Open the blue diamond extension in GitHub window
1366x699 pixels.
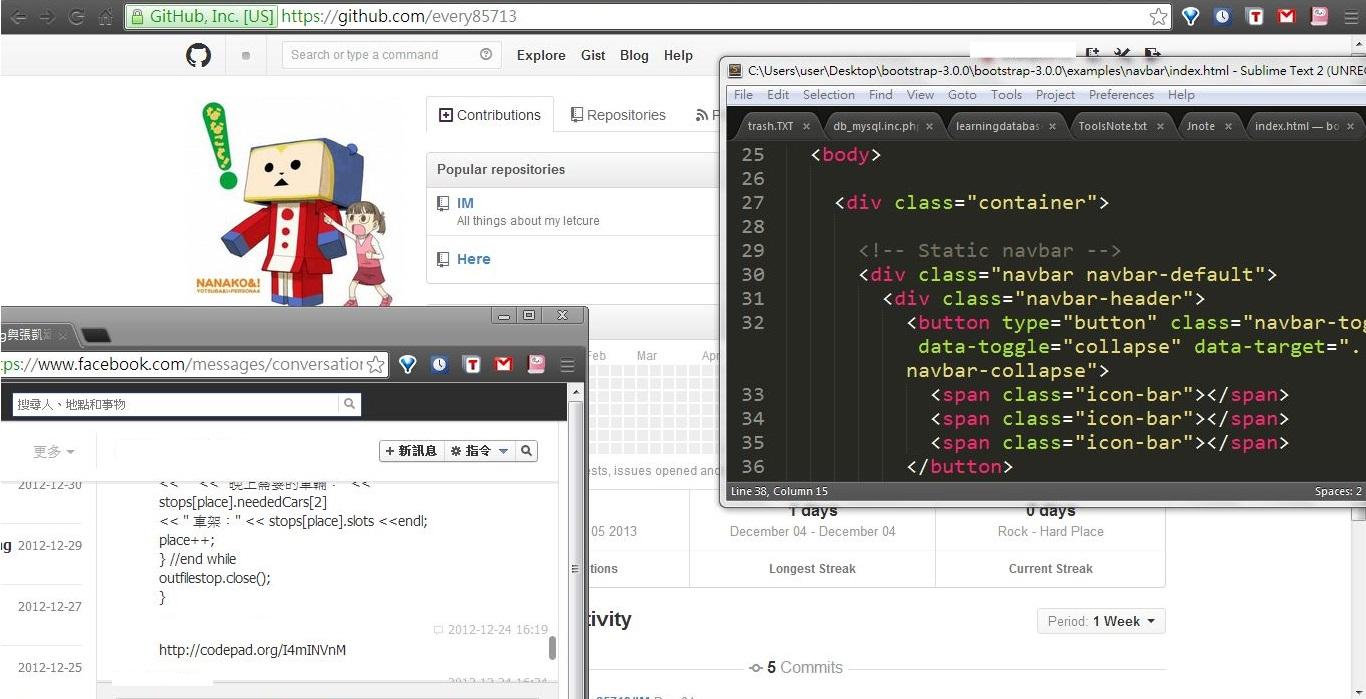pyautogui.click(x=1190, y=16)
